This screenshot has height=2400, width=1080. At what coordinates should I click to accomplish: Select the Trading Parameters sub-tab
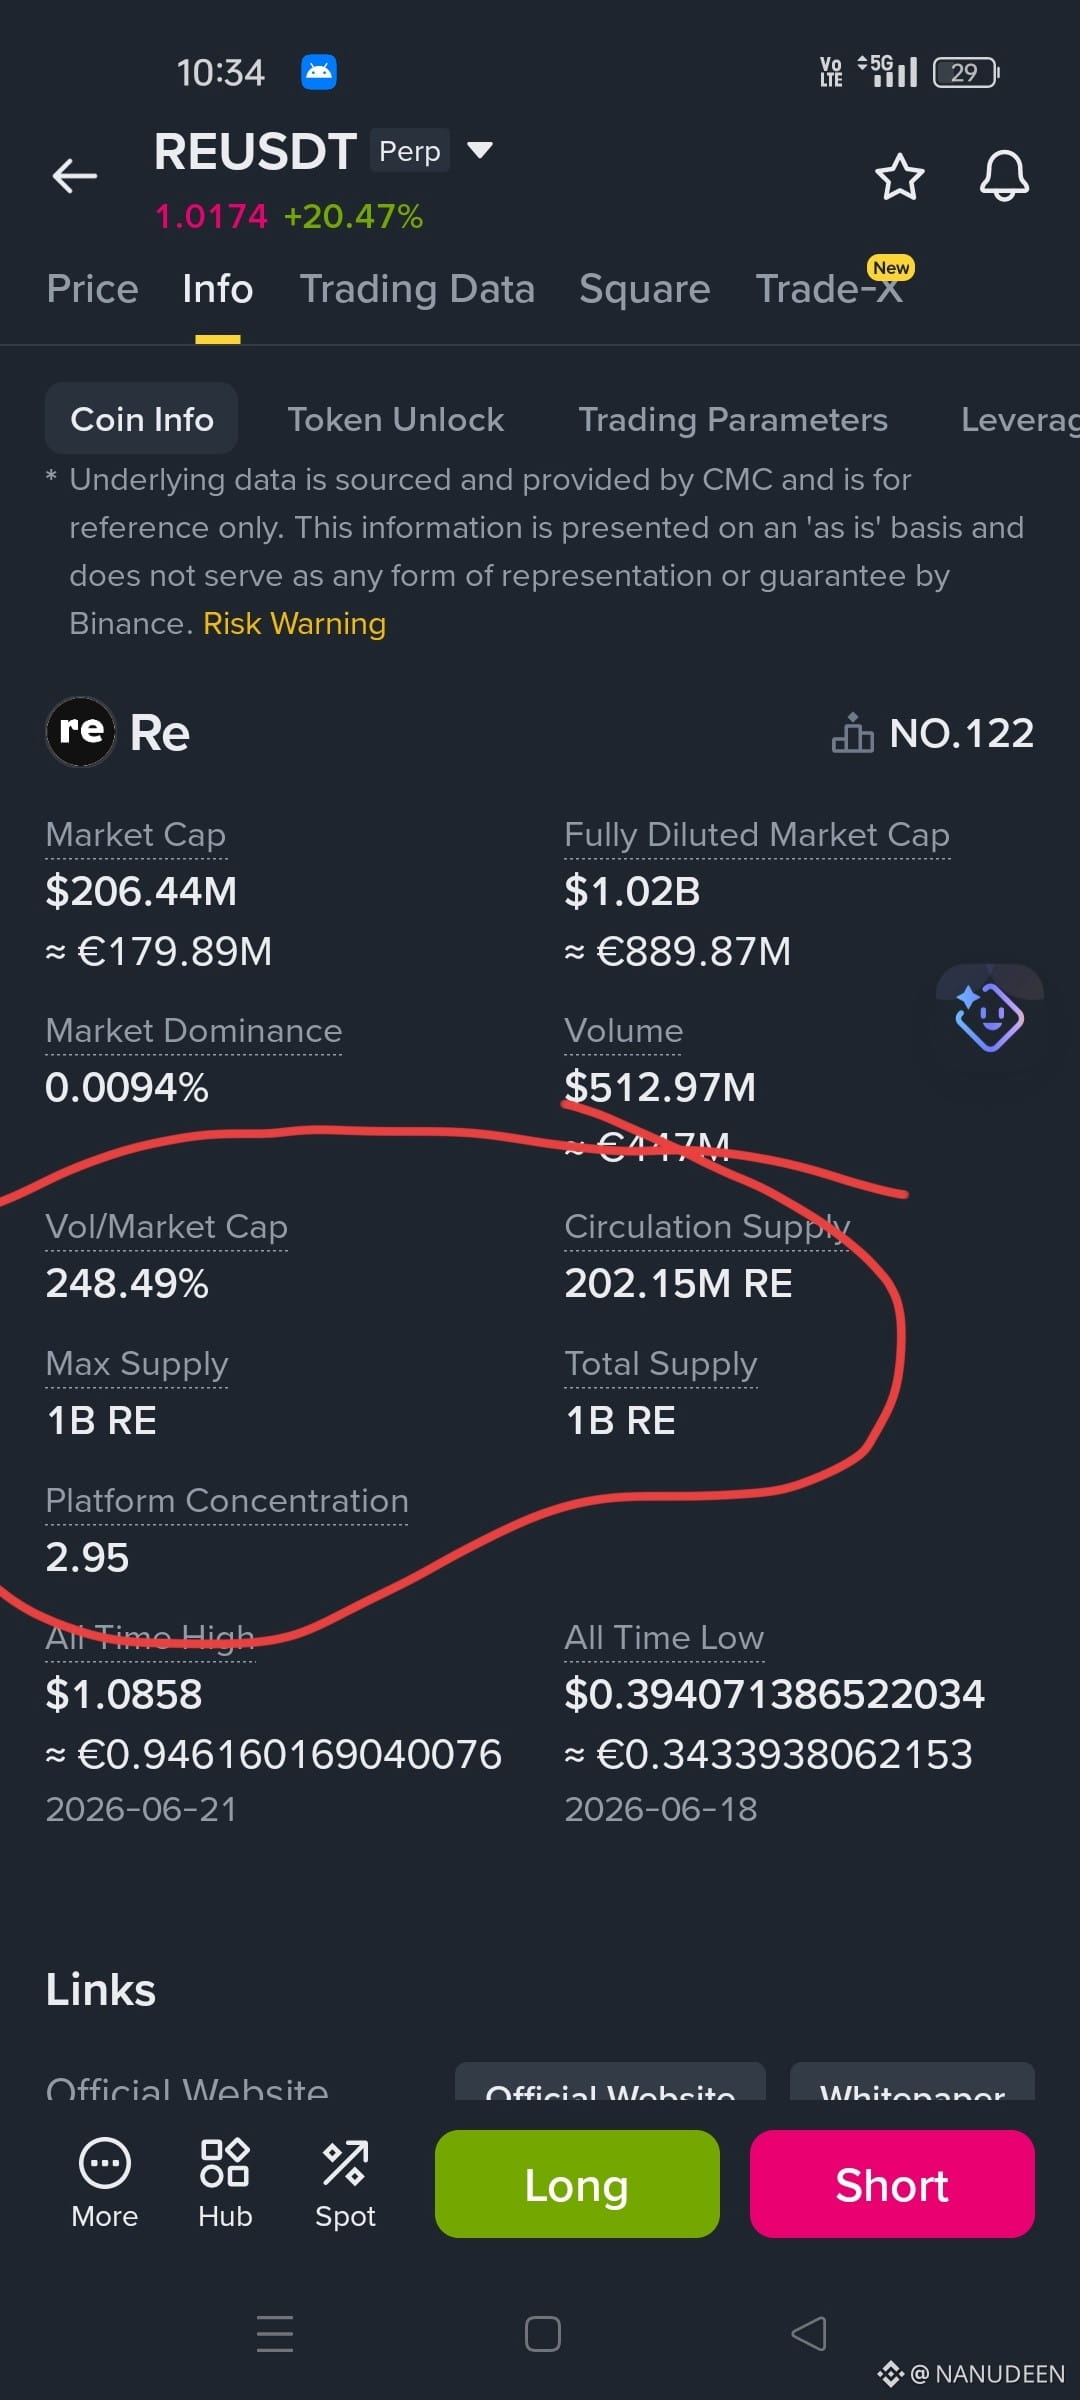[733, 419]
